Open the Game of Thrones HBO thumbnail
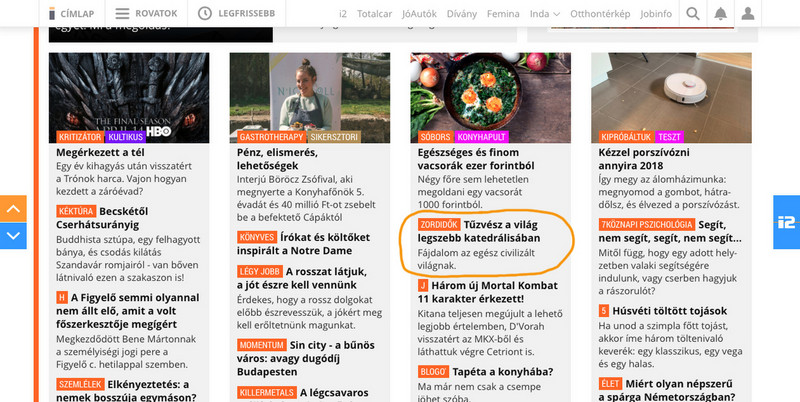This screenshot has height=402, width=800. [x=129, y=97]
